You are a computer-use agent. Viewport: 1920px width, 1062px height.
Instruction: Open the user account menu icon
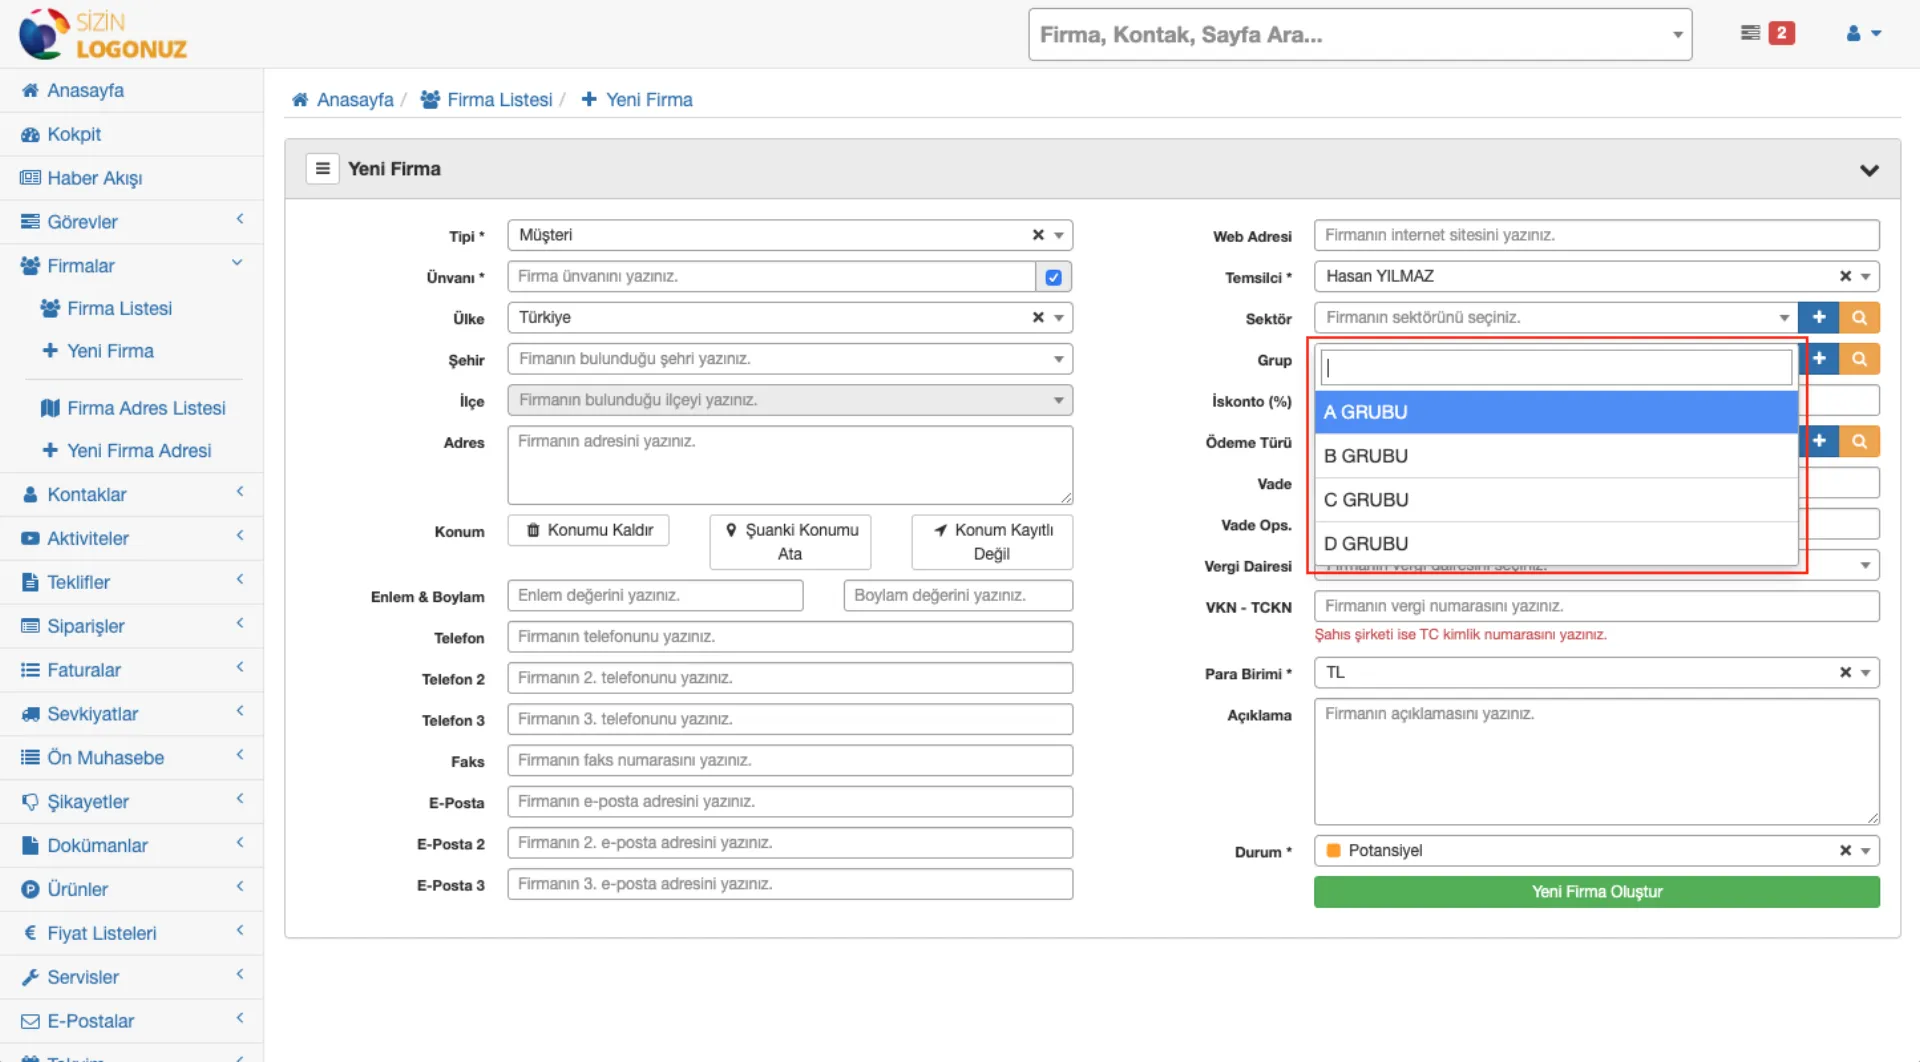(1863, 33)
